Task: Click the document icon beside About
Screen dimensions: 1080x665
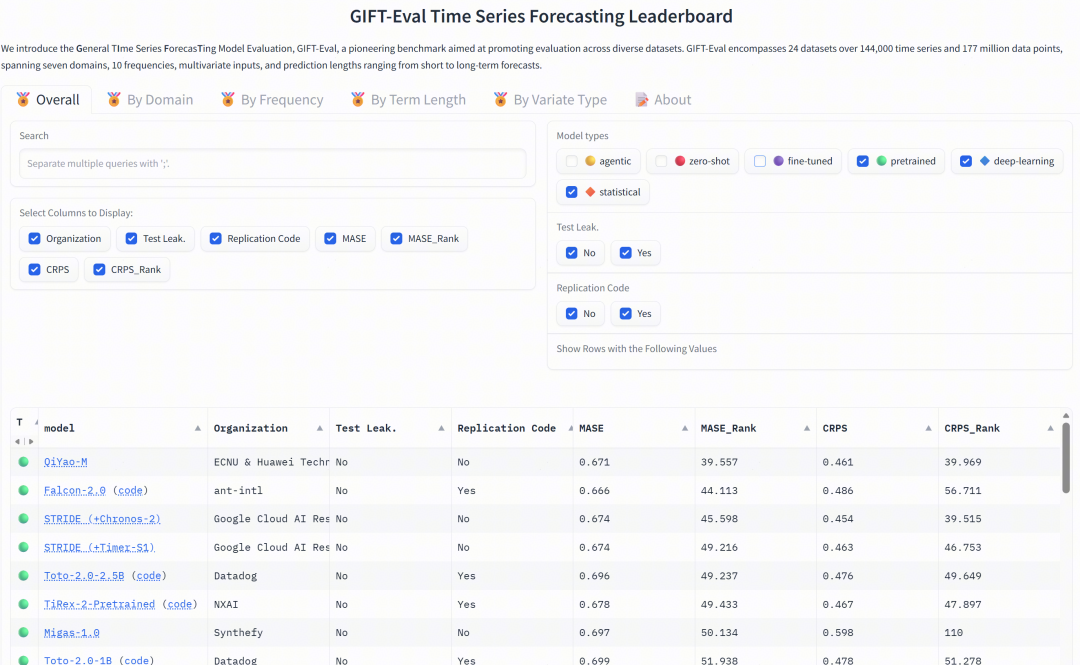Action: (x=642, y=99)
